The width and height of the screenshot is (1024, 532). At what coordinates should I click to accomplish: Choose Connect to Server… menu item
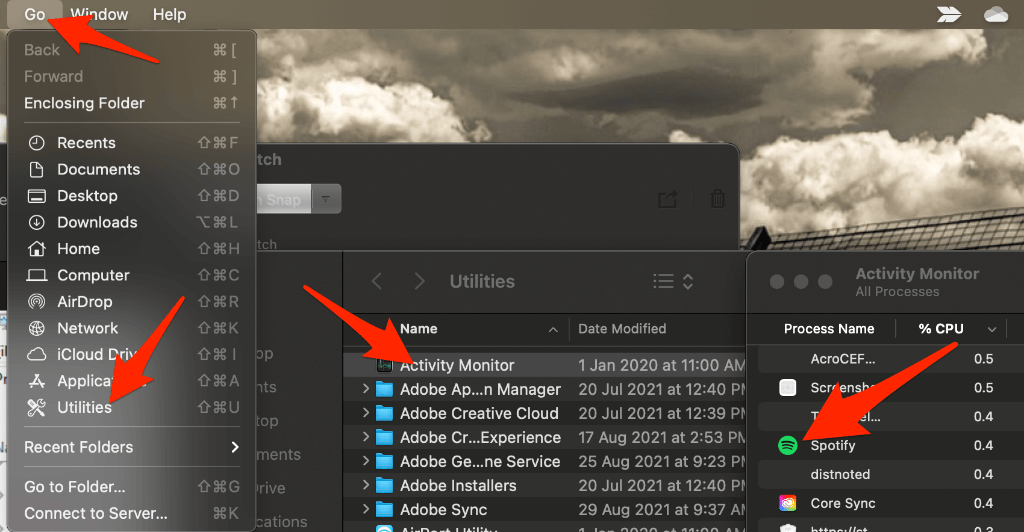click(131, 514)
